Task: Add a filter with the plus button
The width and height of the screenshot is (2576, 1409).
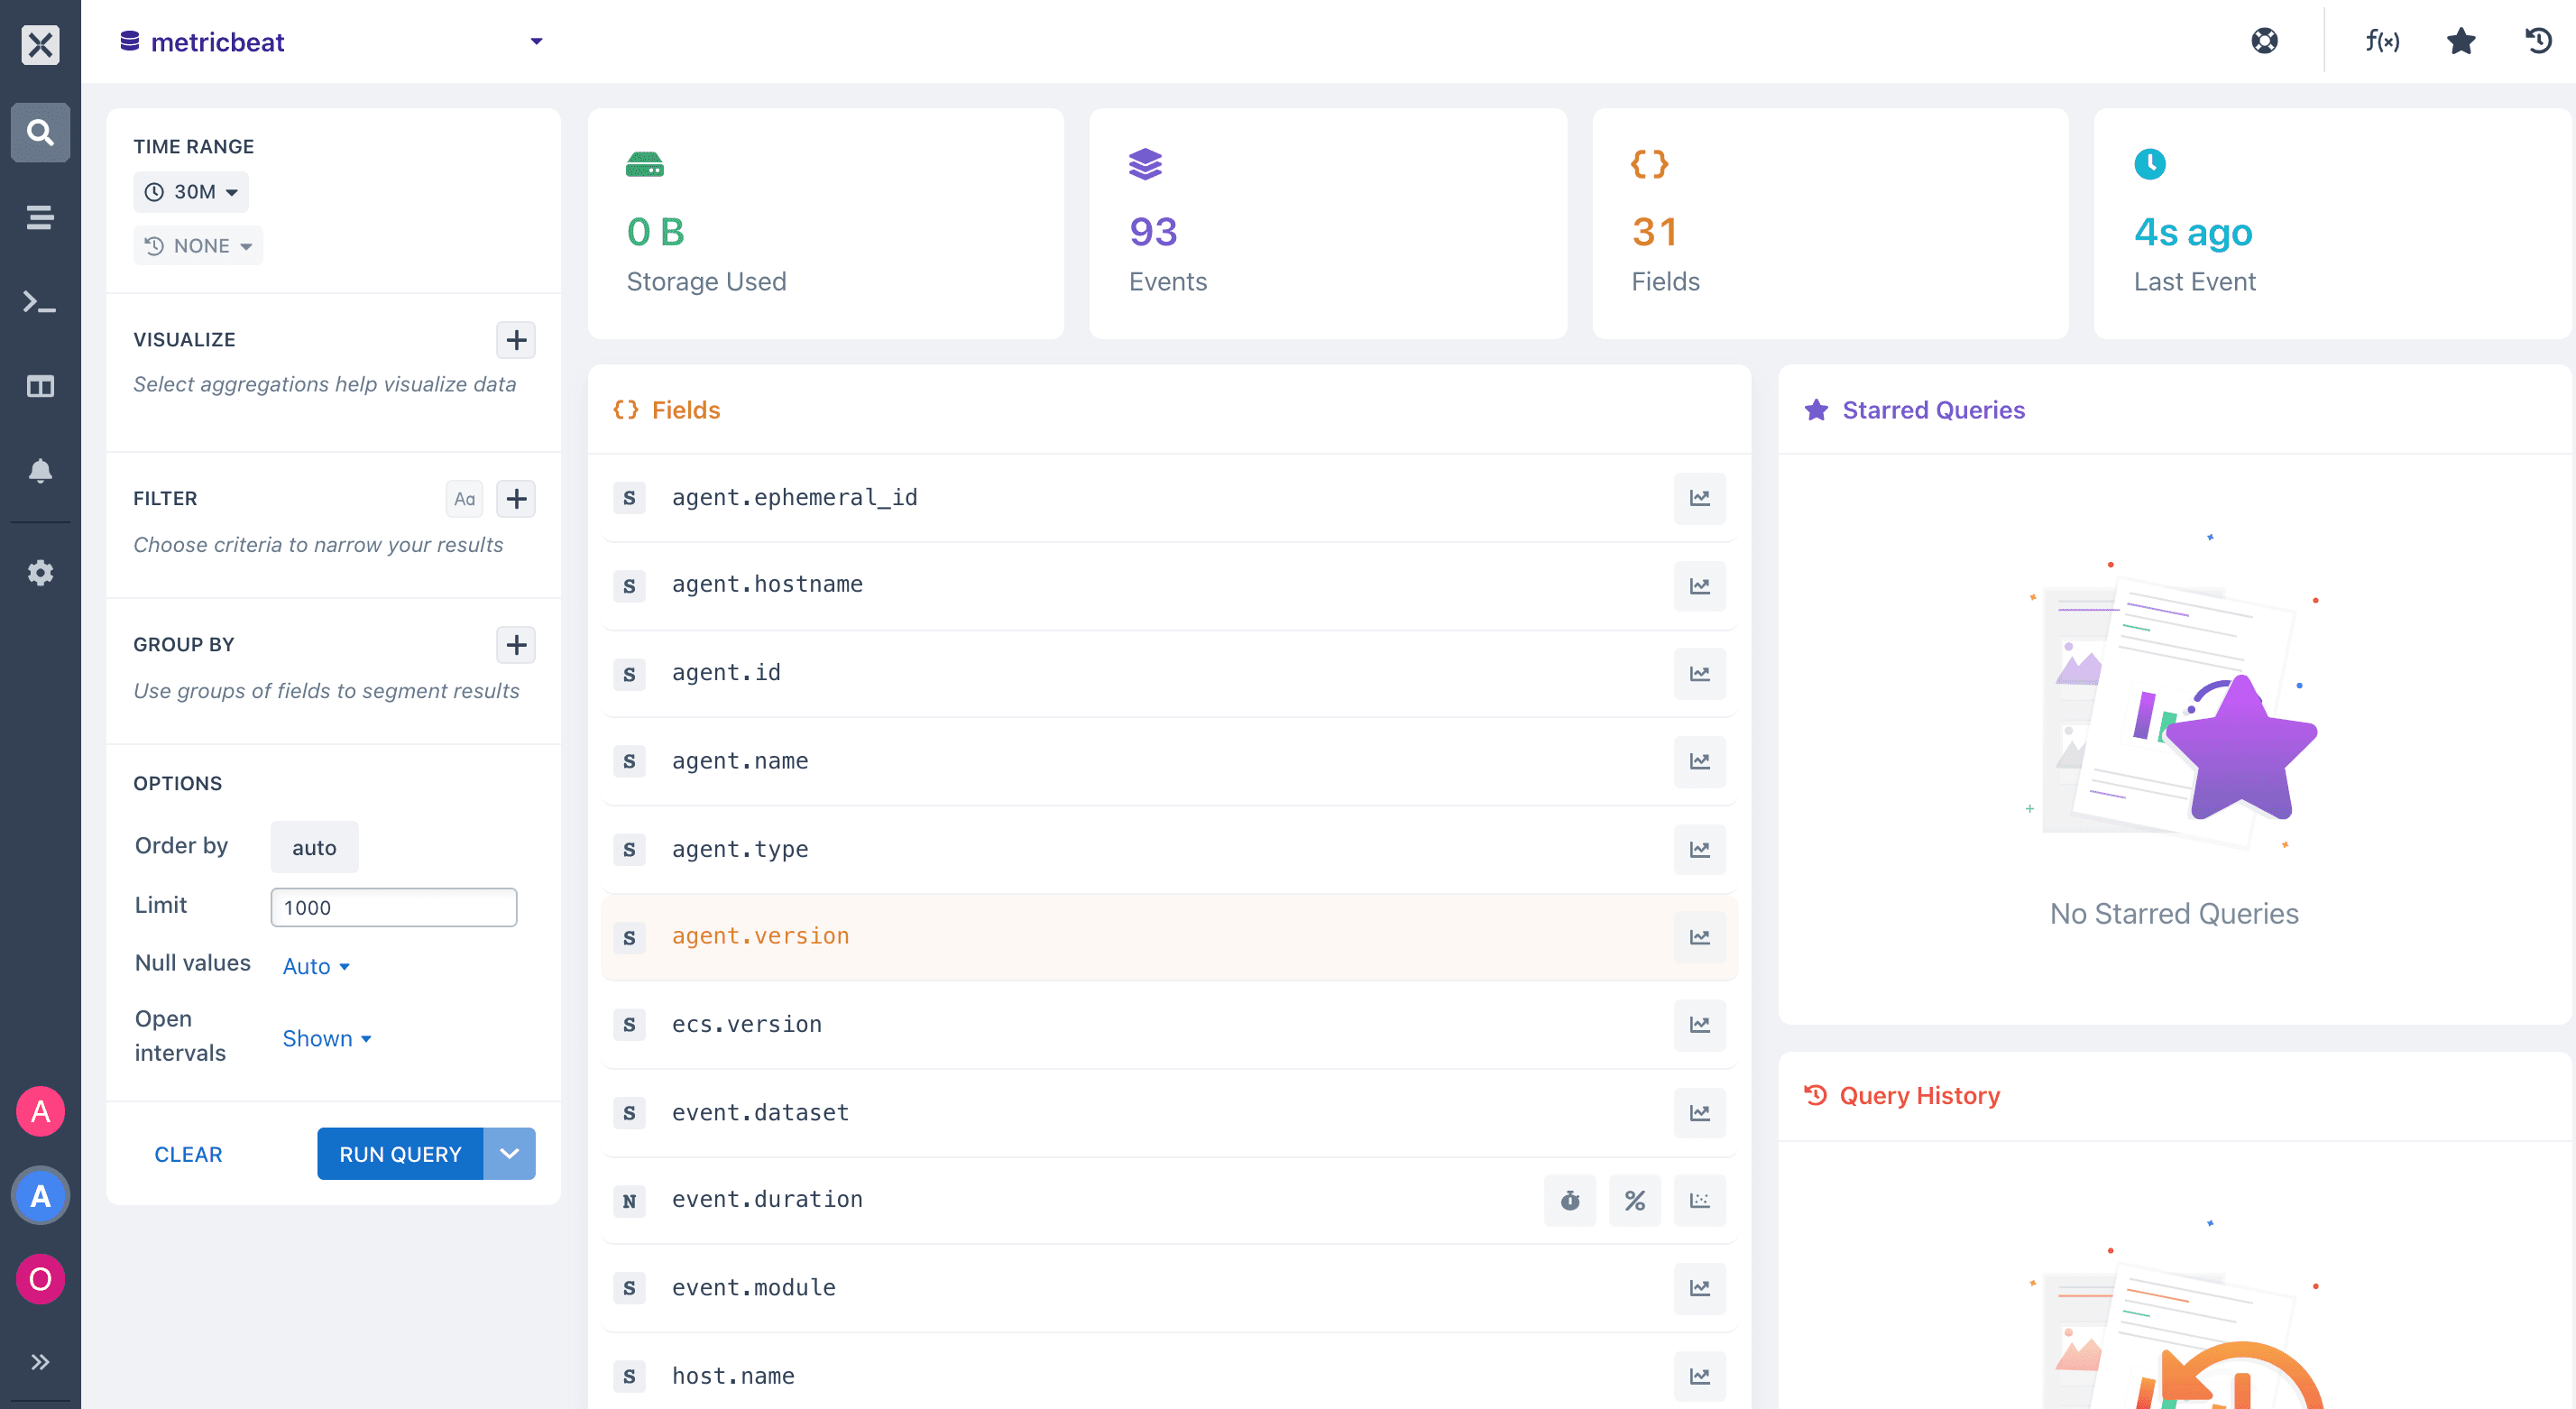Action: click(516, 498)
